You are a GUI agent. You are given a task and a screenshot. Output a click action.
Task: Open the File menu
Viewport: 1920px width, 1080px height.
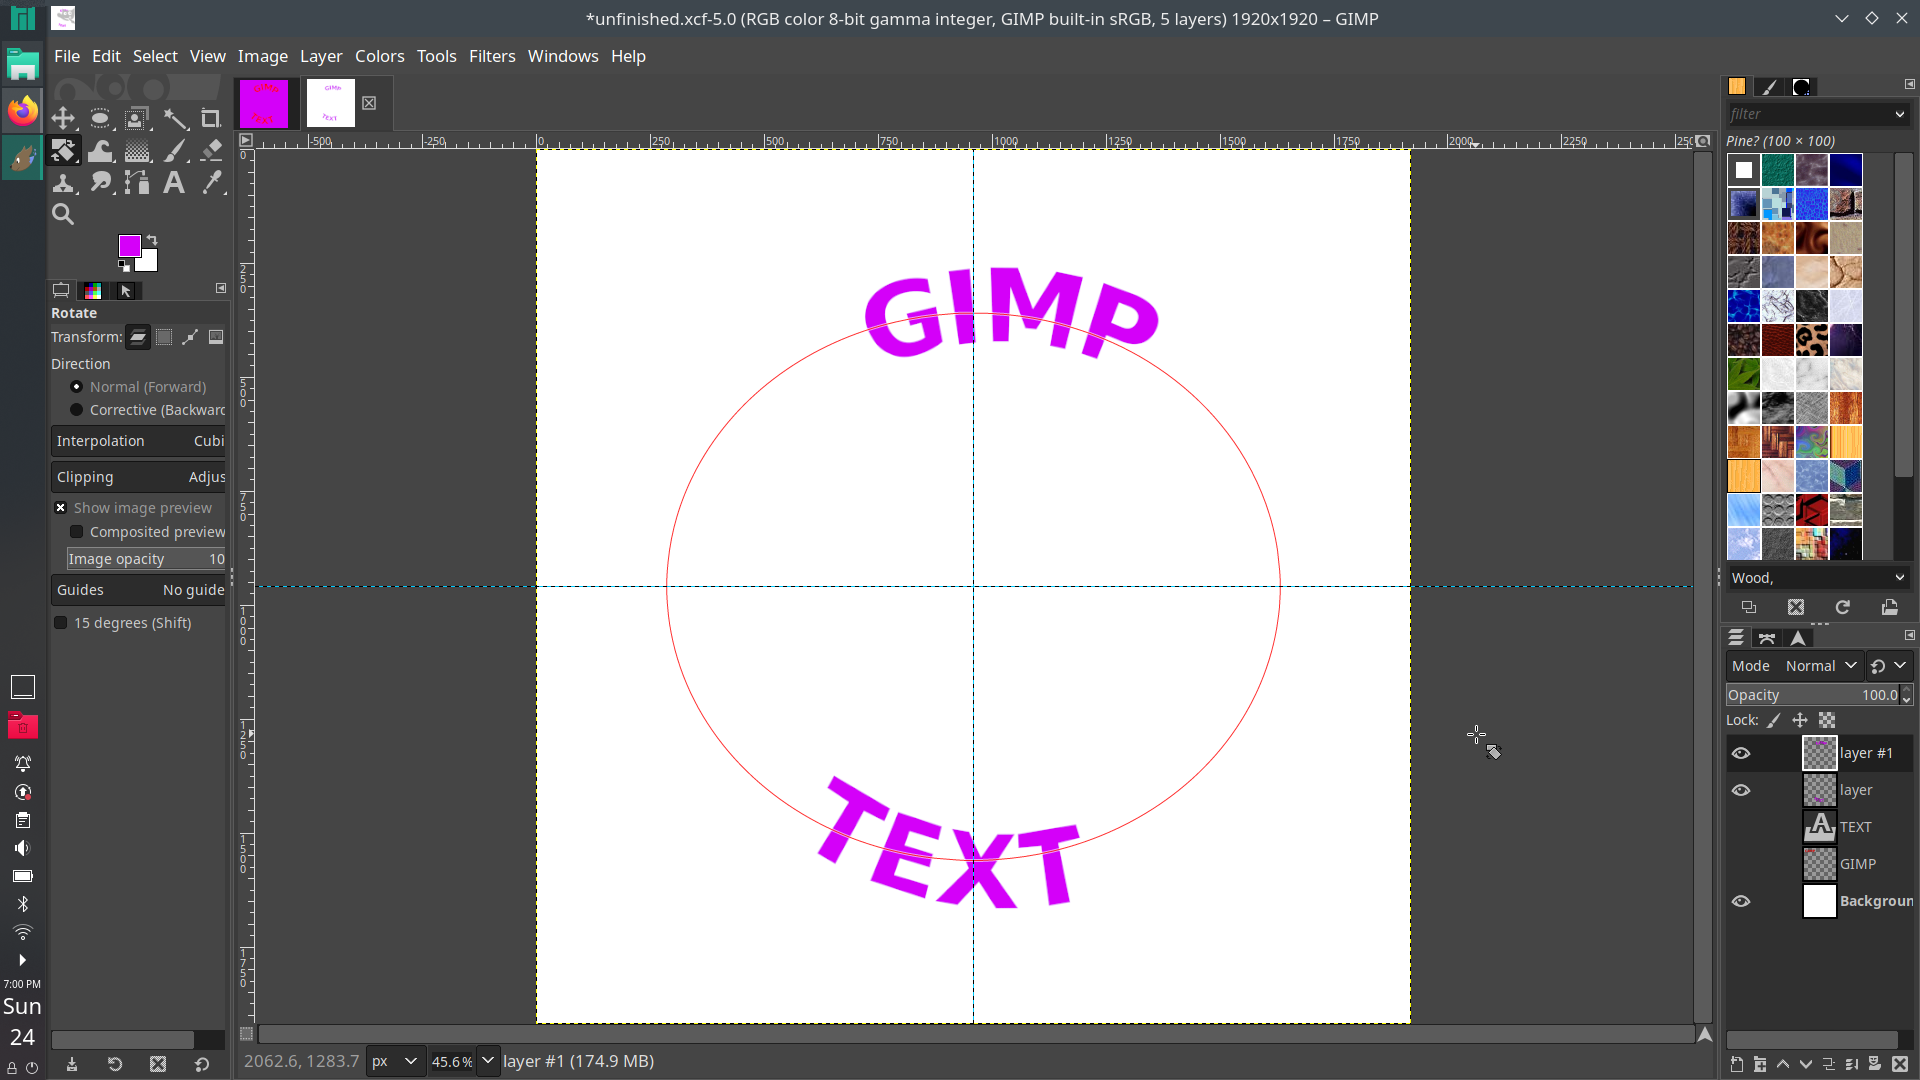(67, 56)
